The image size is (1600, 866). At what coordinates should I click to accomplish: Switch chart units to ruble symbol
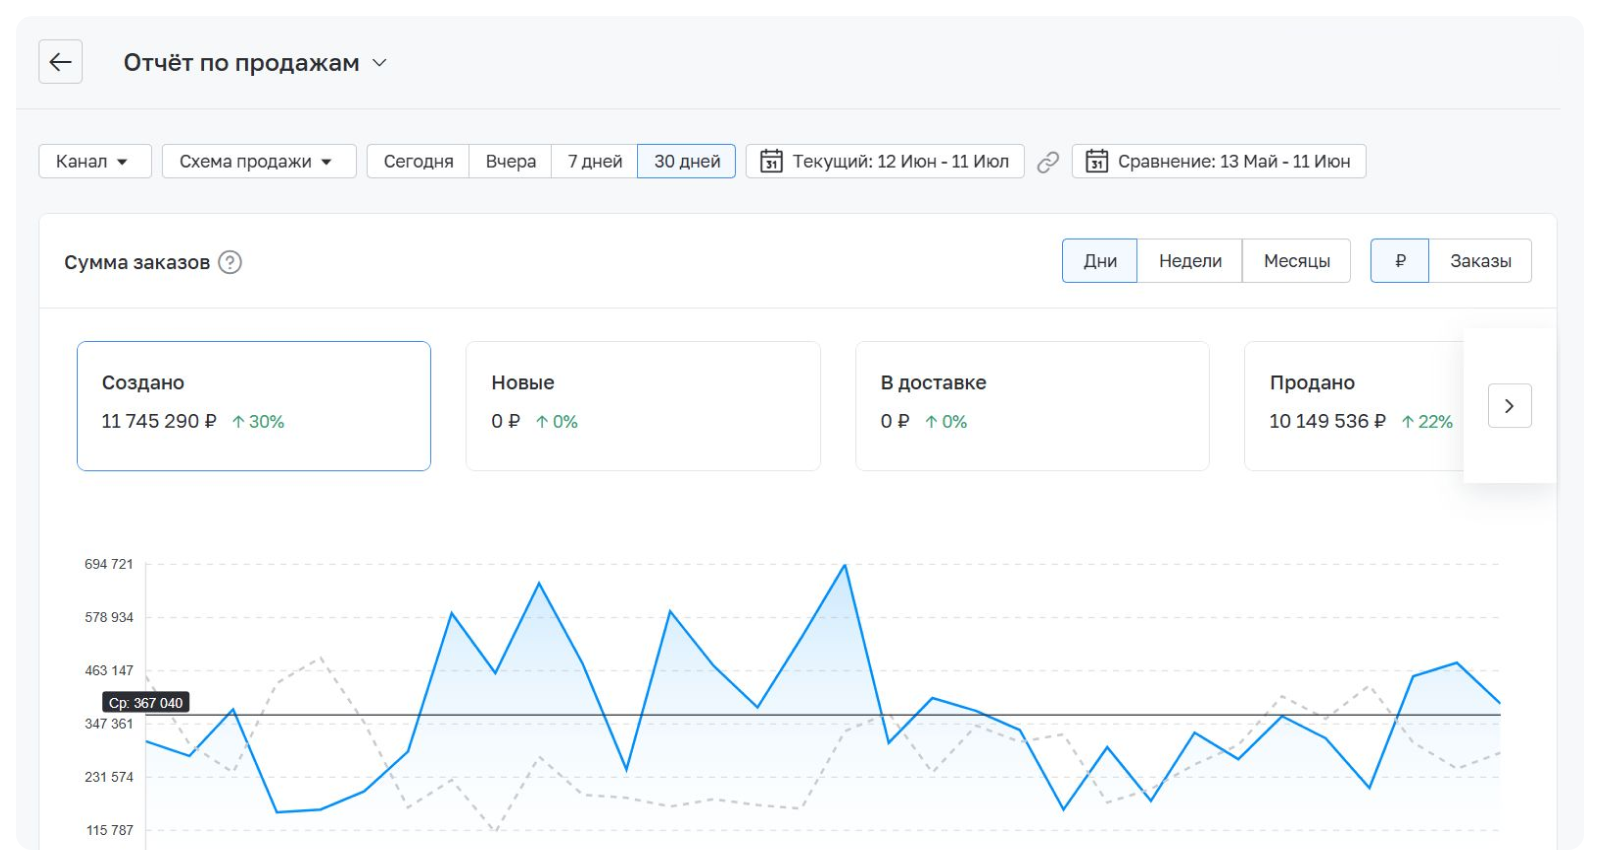(1399, 261)
